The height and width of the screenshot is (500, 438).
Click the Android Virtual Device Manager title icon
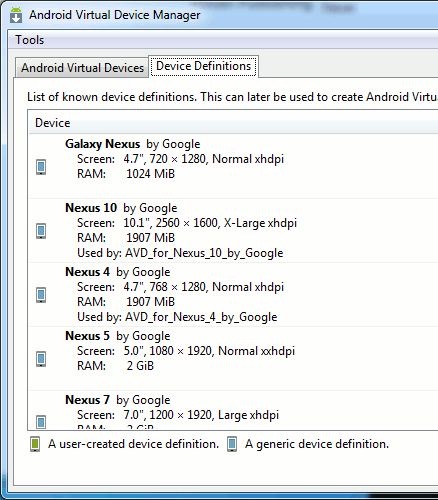(x=16, y=15)
